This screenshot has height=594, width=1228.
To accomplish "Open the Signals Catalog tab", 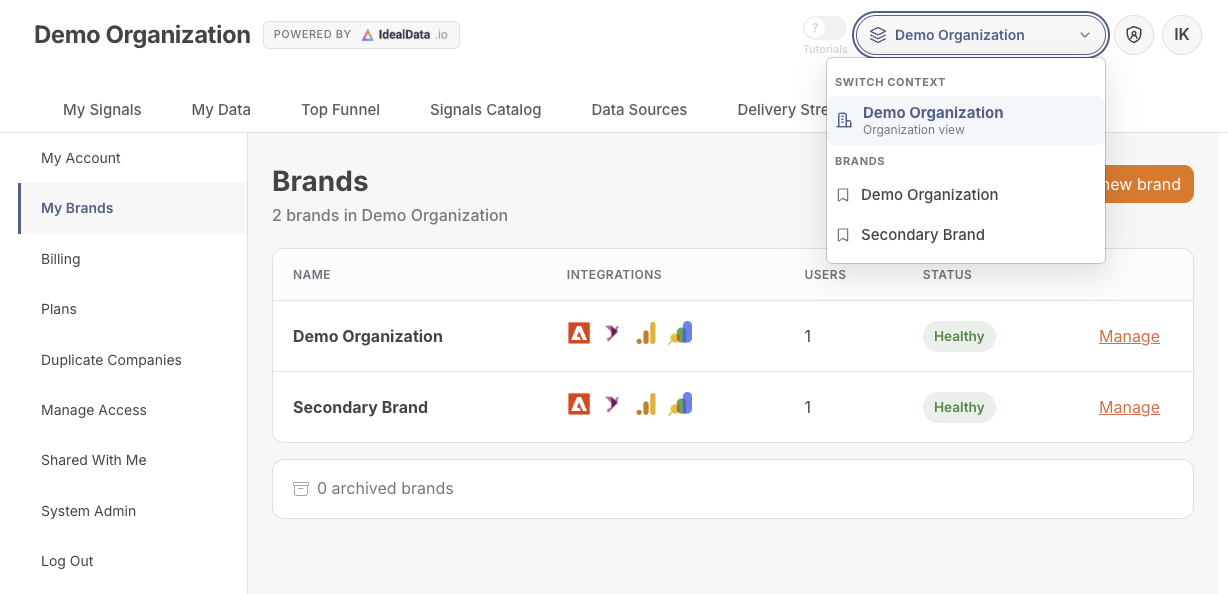I will click(486, 110).
